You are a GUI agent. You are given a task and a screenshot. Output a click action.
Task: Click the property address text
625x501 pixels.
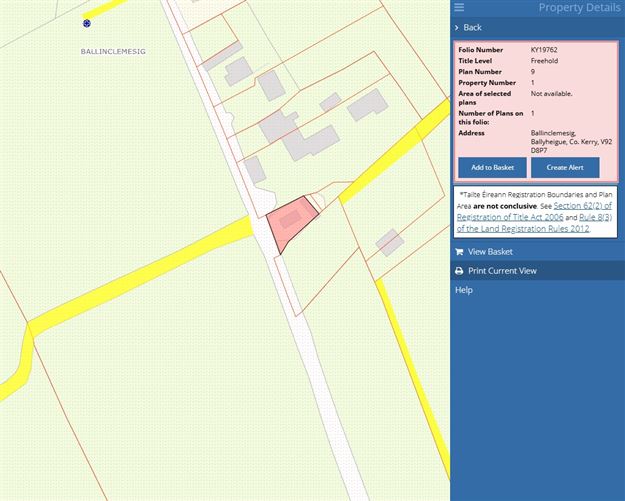(x=570, y=139)
